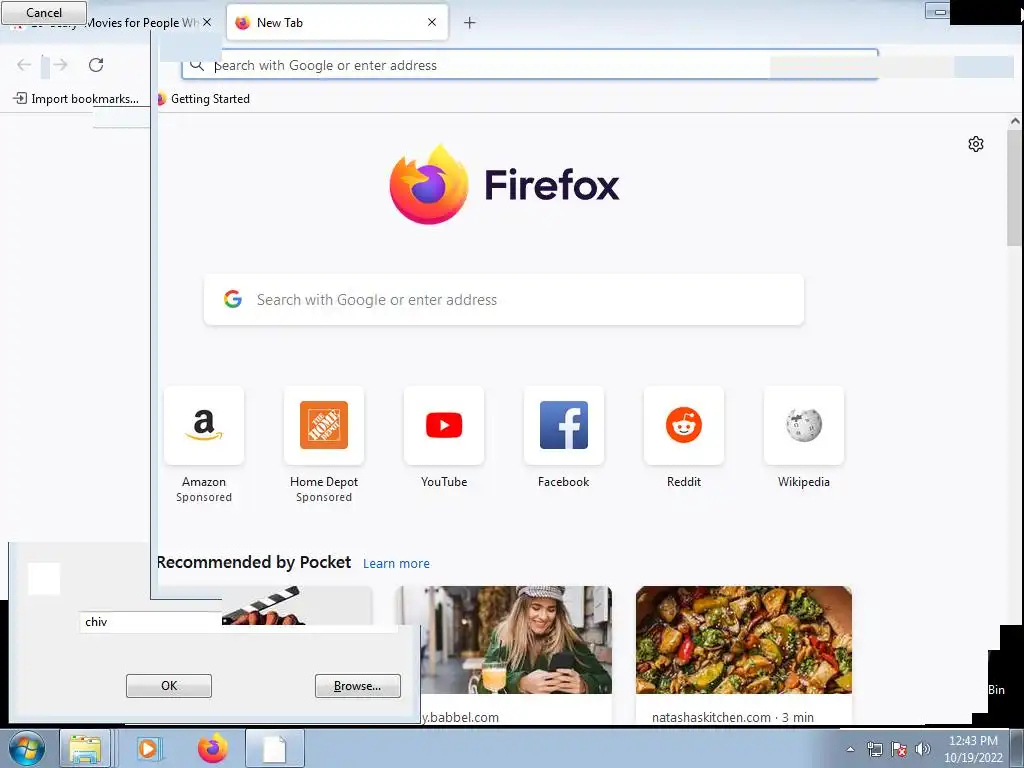Click the Cancel button
Viewport: 1024px width, 768px height.
tap(44, 12)
